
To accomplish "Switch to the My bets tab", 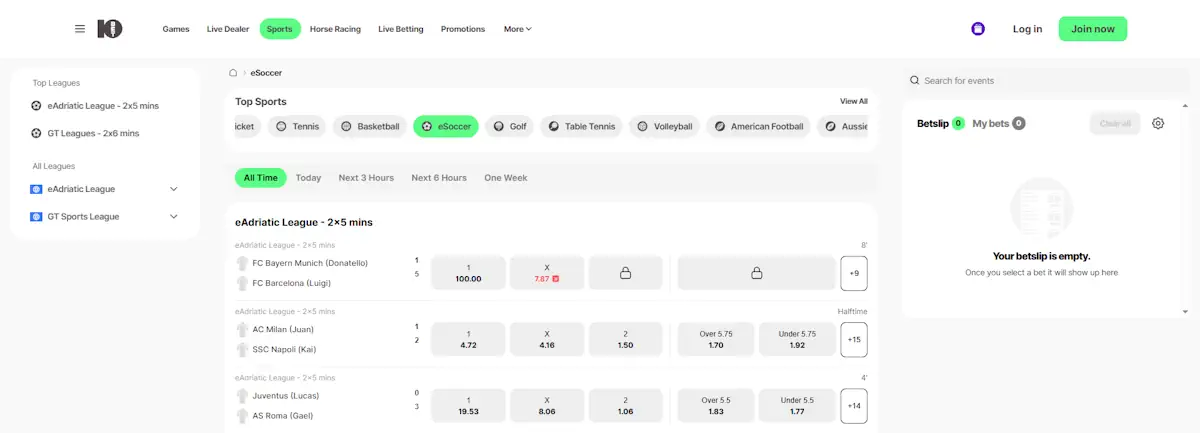I will click(998, 123).
